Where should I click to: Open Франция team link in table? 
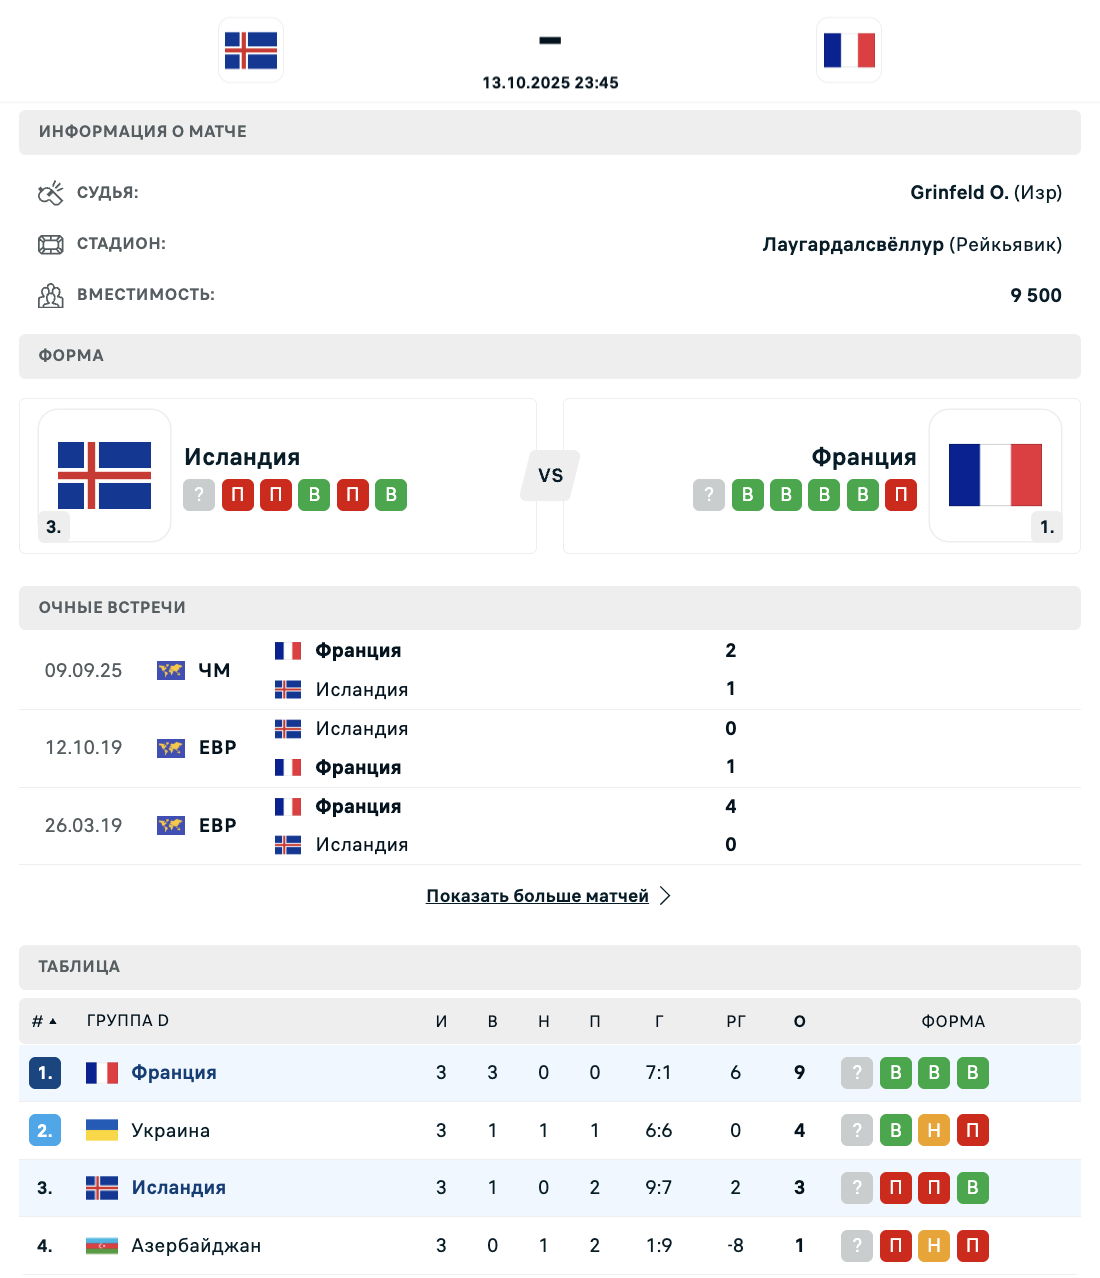[x=174, y=1073]
